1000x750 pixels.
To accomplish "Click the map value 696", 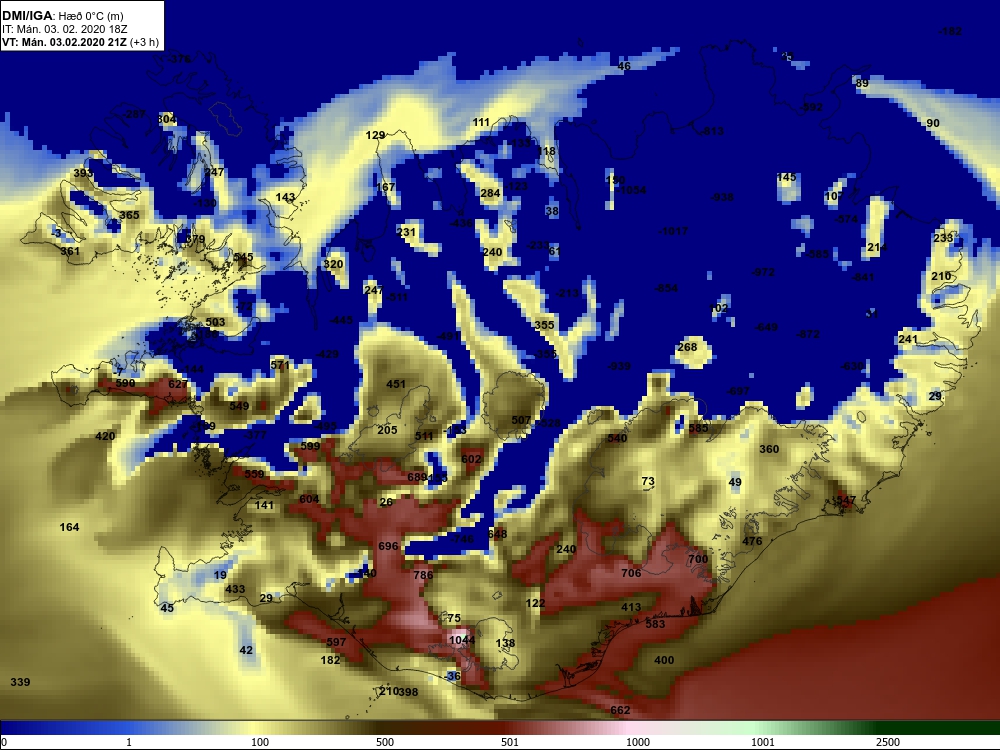I will tap(388, 546).
